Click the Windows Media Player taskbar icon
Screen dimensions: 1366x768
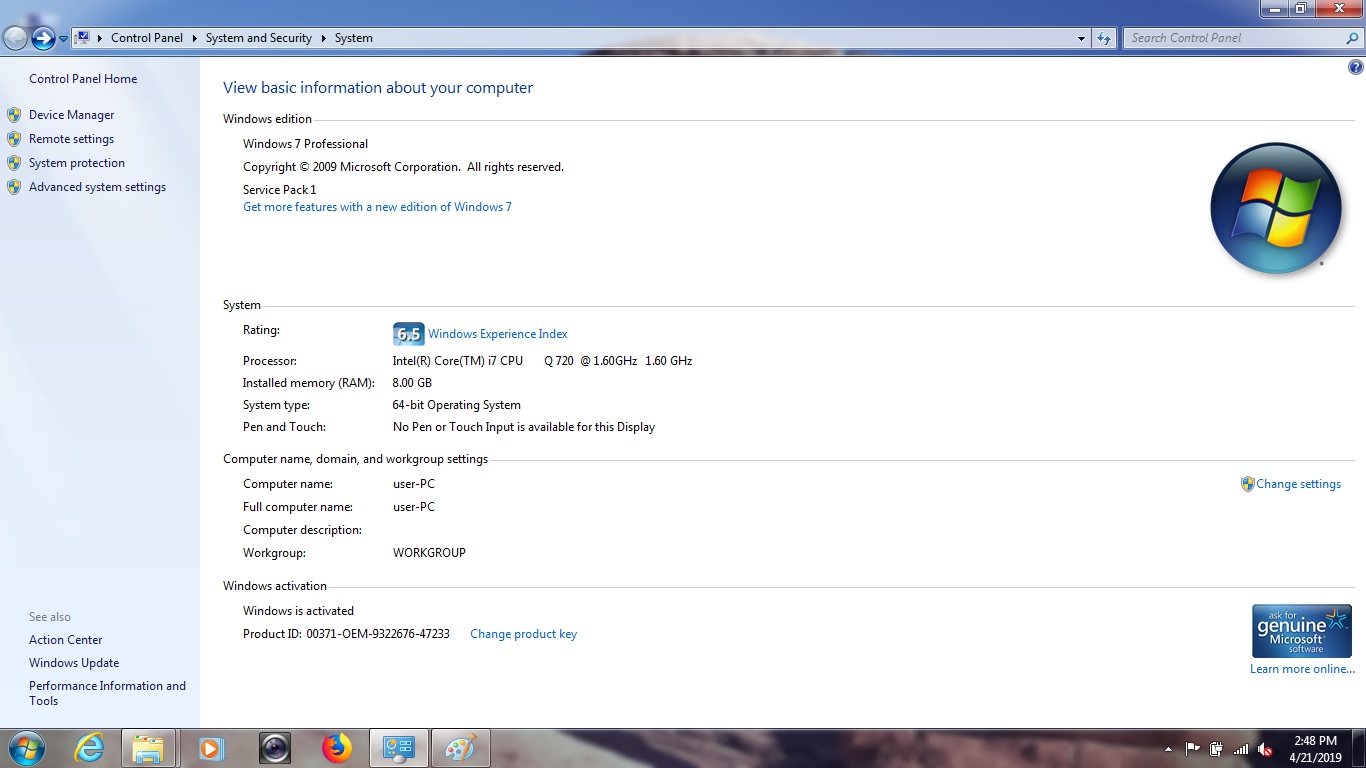coord(211,748)
